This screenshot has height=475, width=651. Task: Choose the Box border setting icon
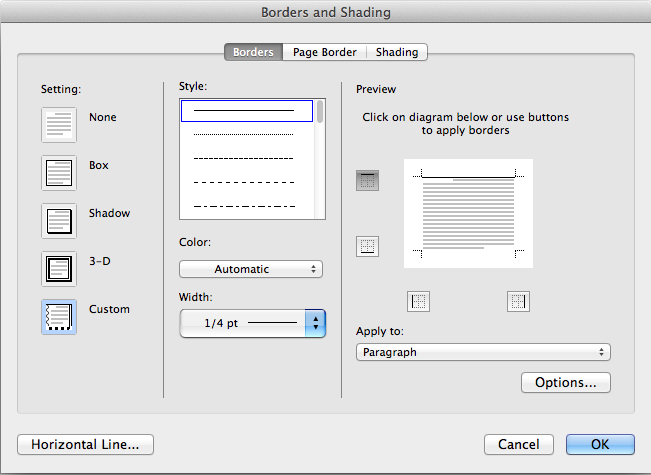tap(59, 172)
